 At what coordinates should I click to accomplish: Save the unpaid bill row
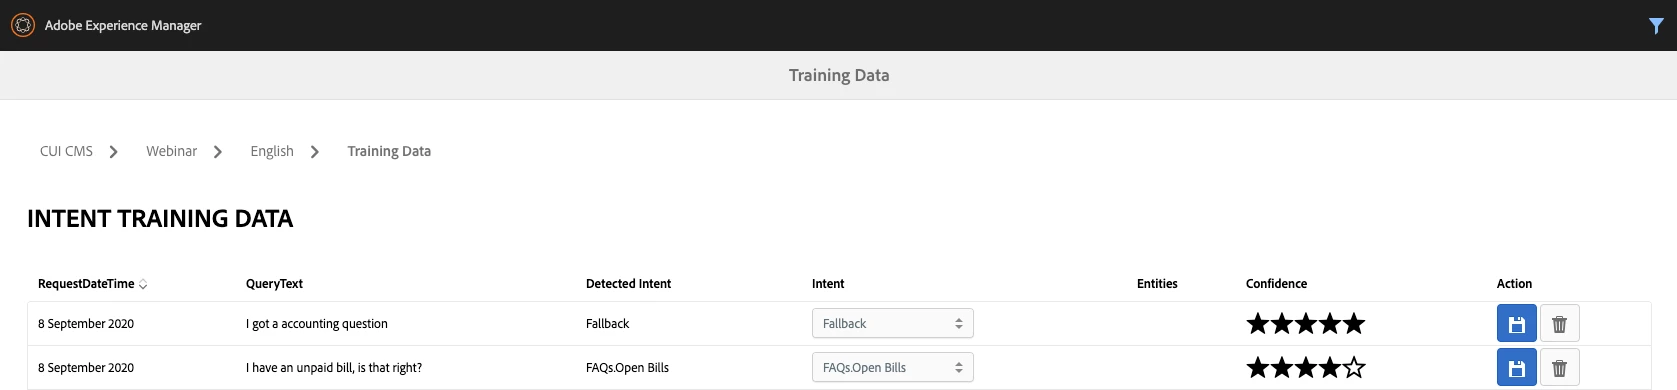[x=1516, y=368]
